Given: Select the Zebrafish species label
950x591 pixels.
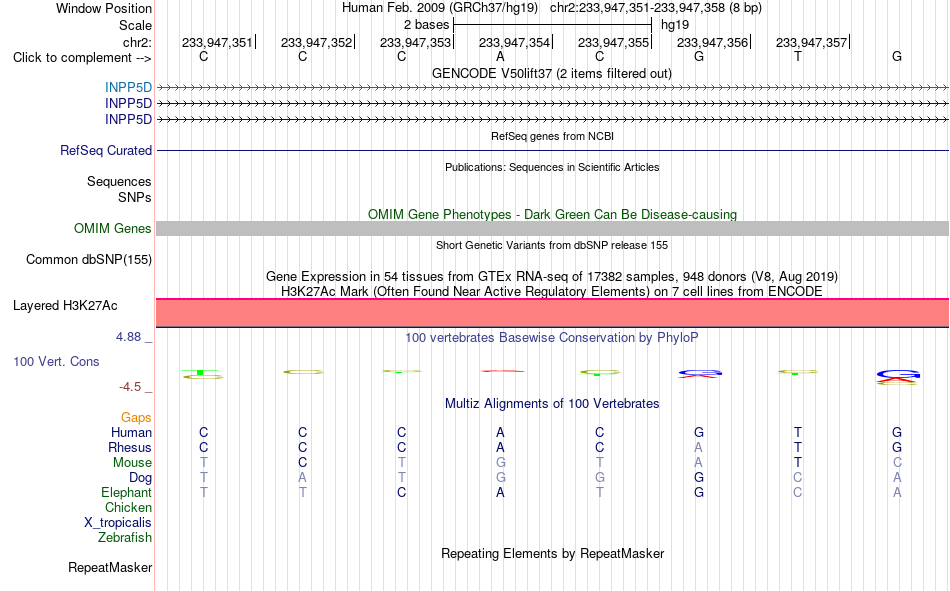Looking at the screenshot, I should pyautogui.click(x=125, y=538).
